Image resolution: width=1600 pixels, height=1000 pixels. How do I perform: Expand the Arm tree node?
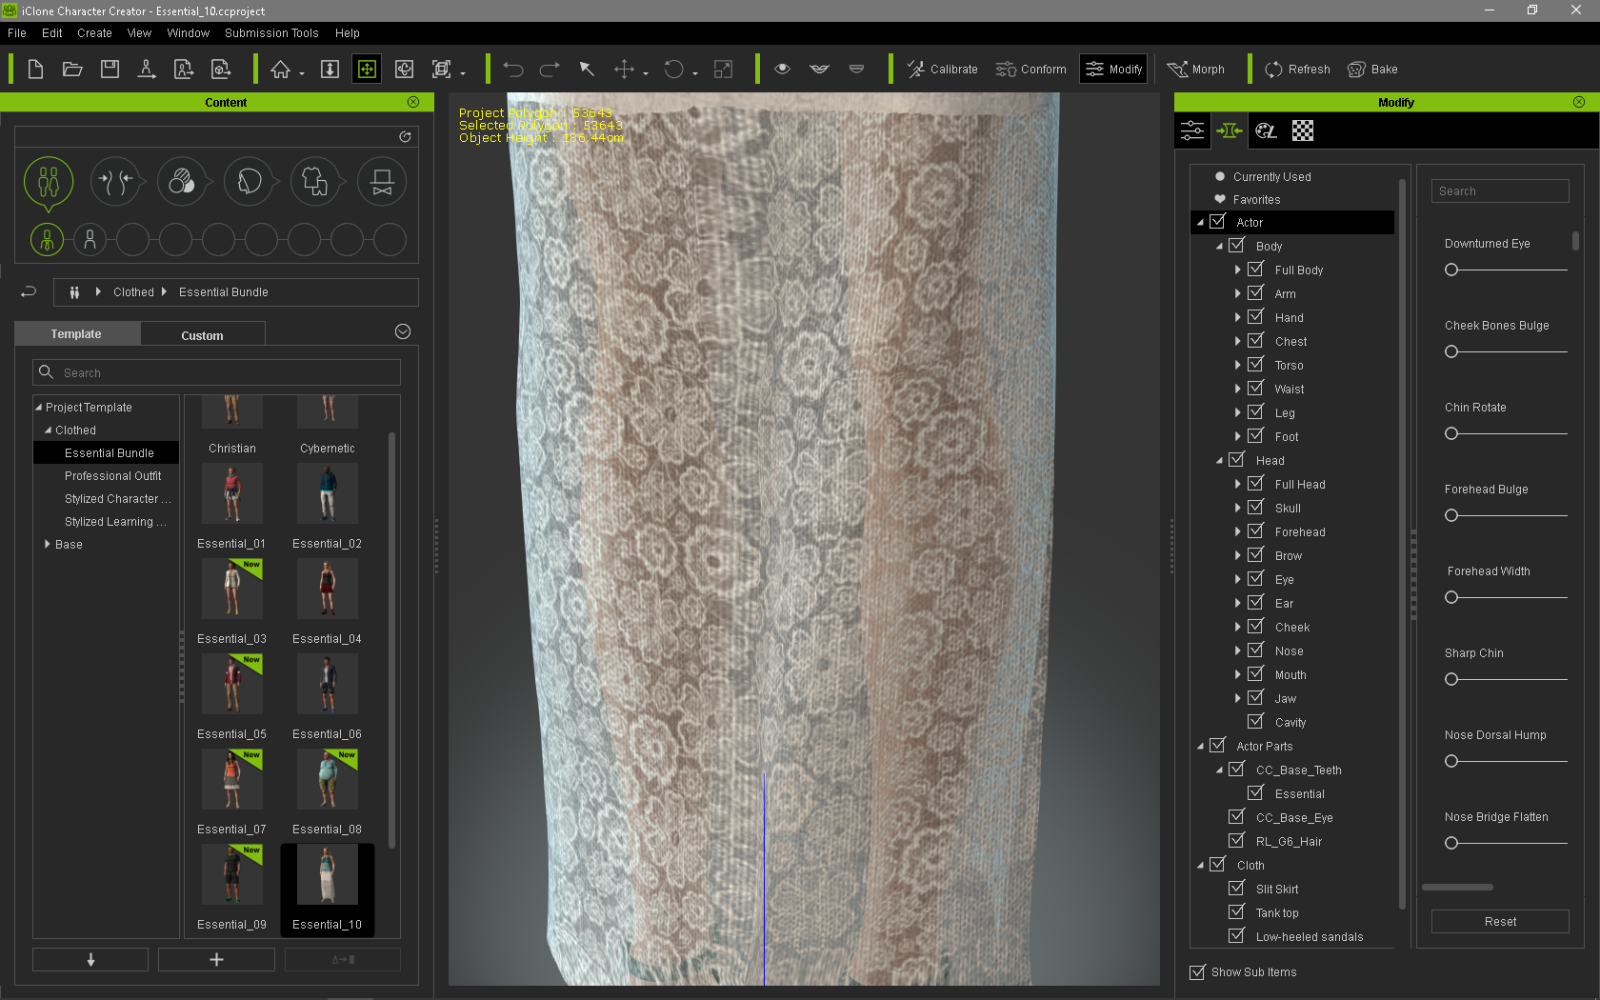[x=1238, y=294]
